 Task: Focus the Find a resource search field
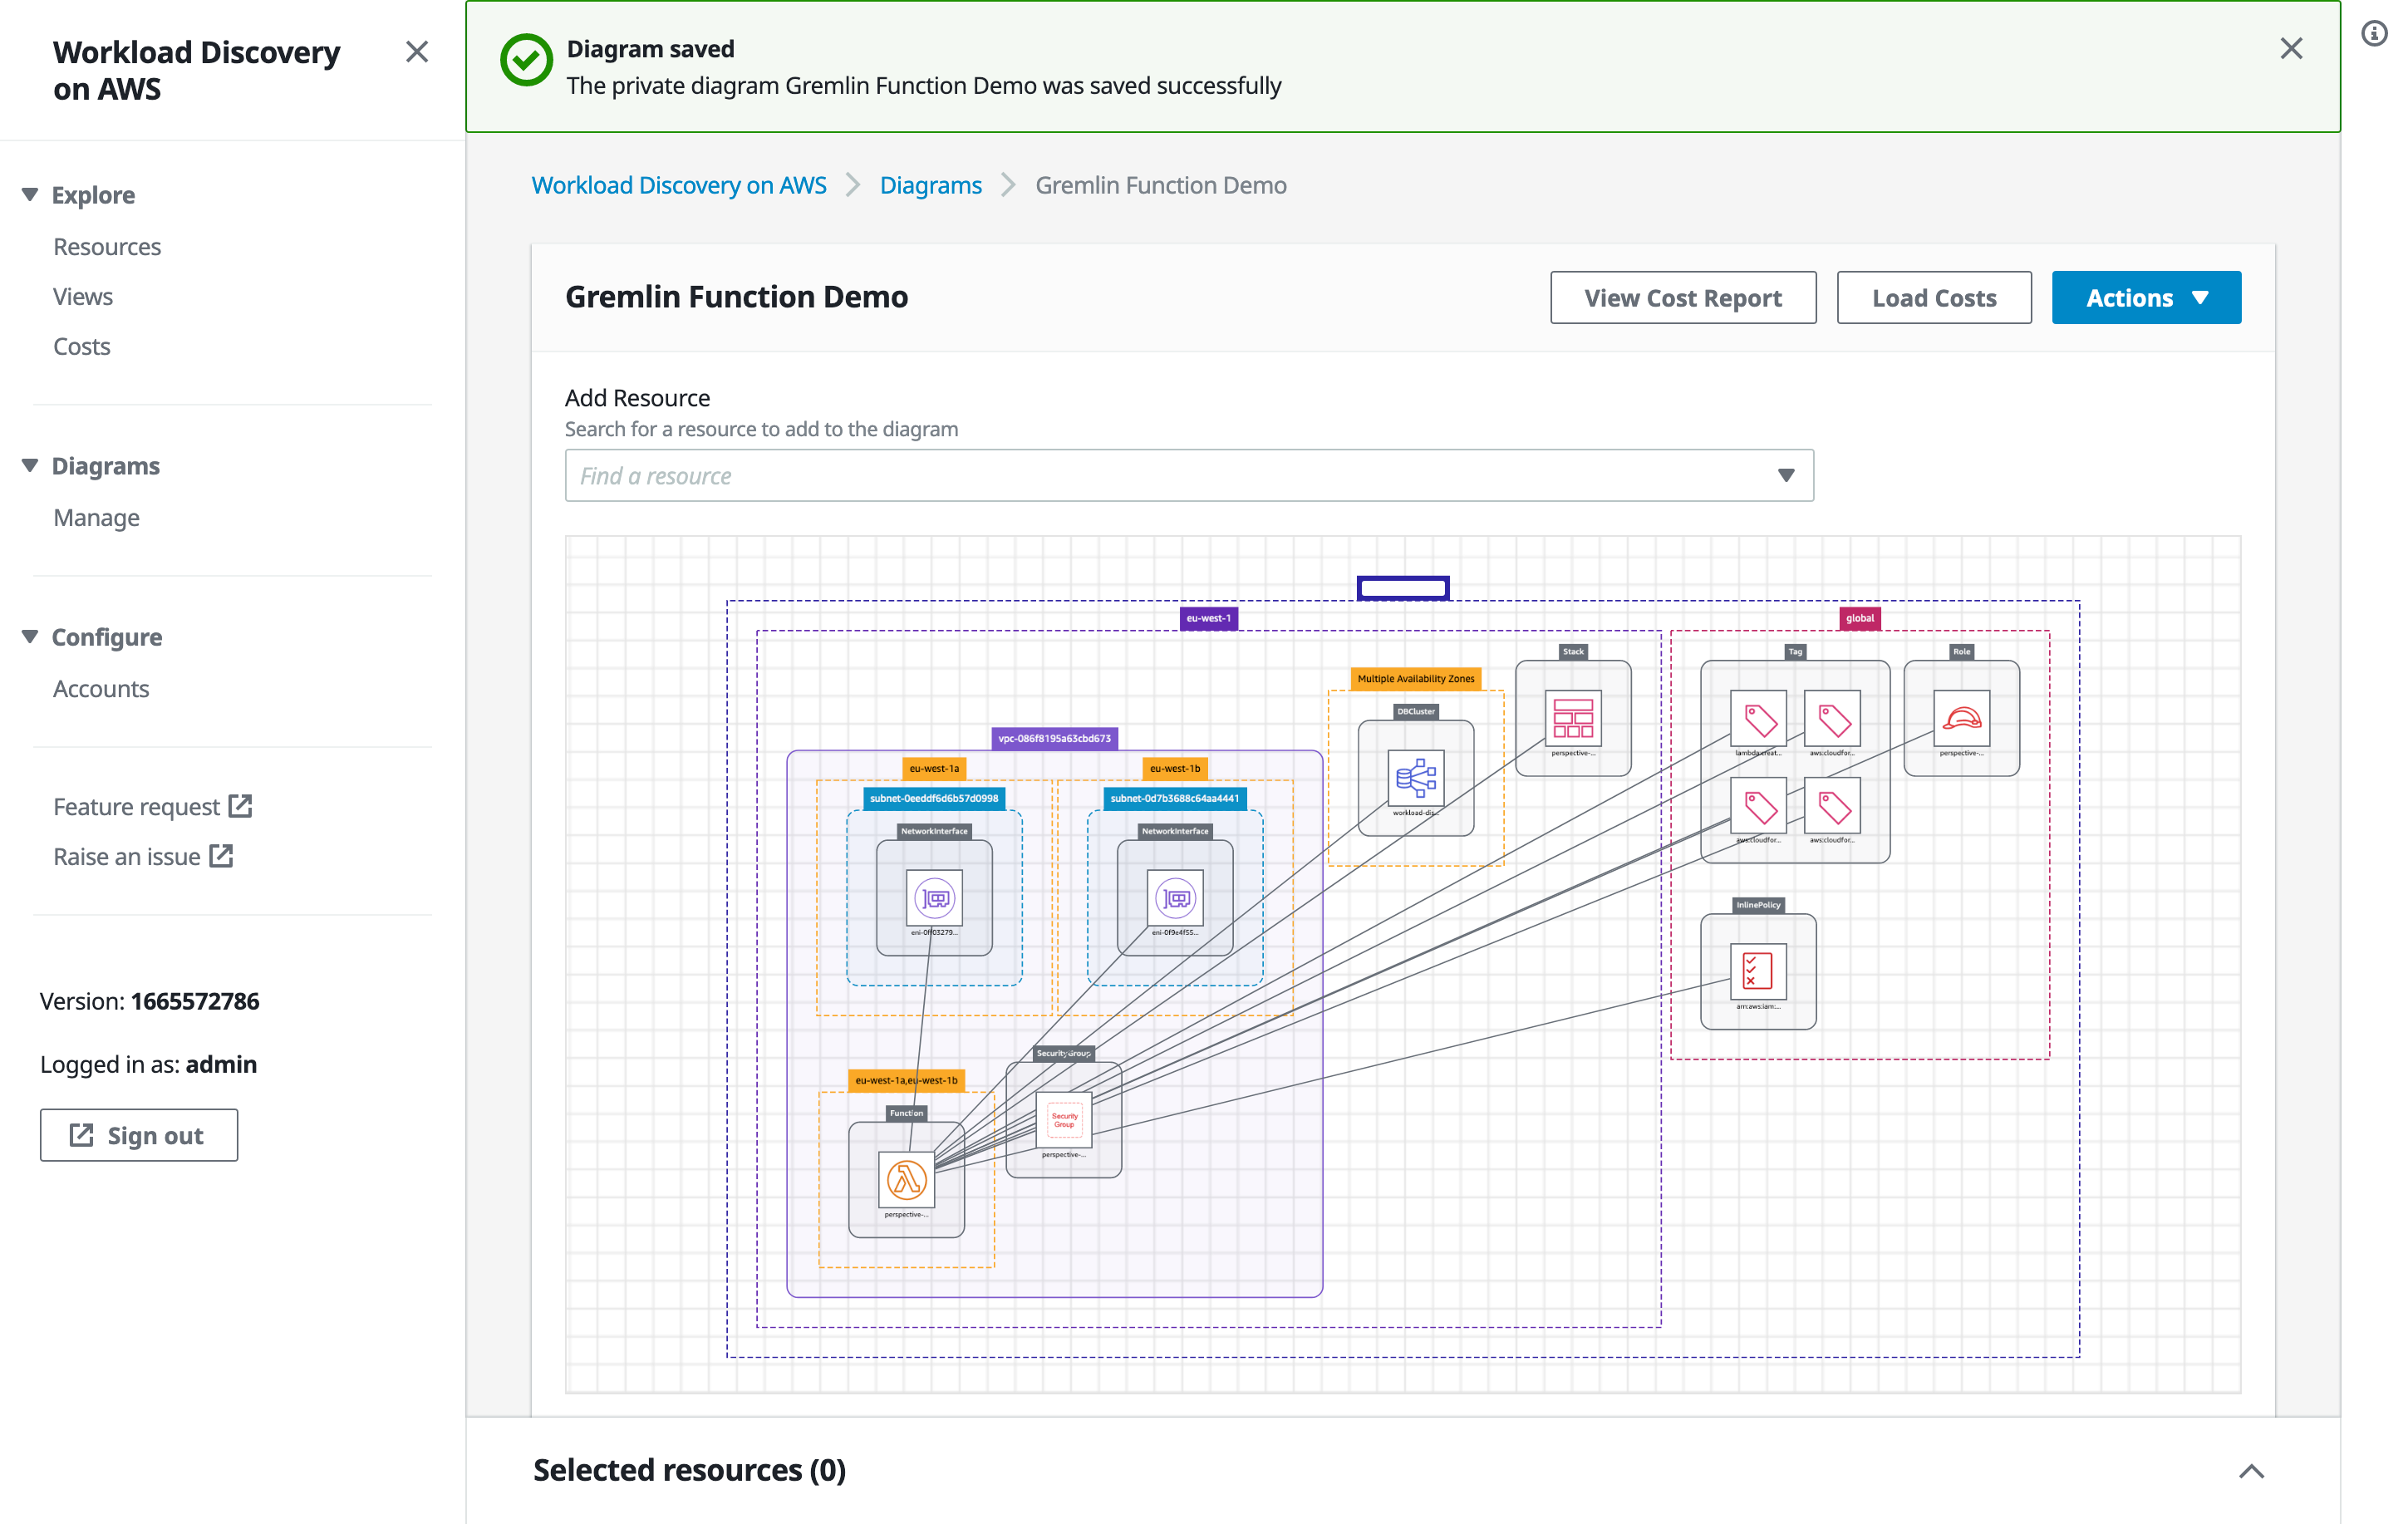tap(1189, 475)
